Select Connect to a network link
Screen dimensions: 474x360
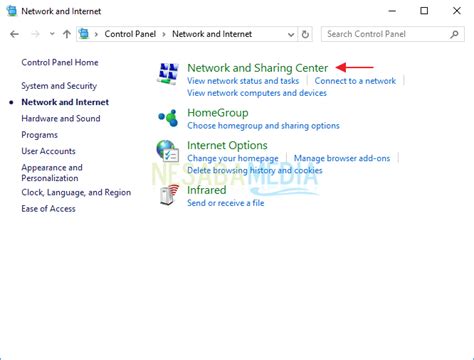pos(355,81)
